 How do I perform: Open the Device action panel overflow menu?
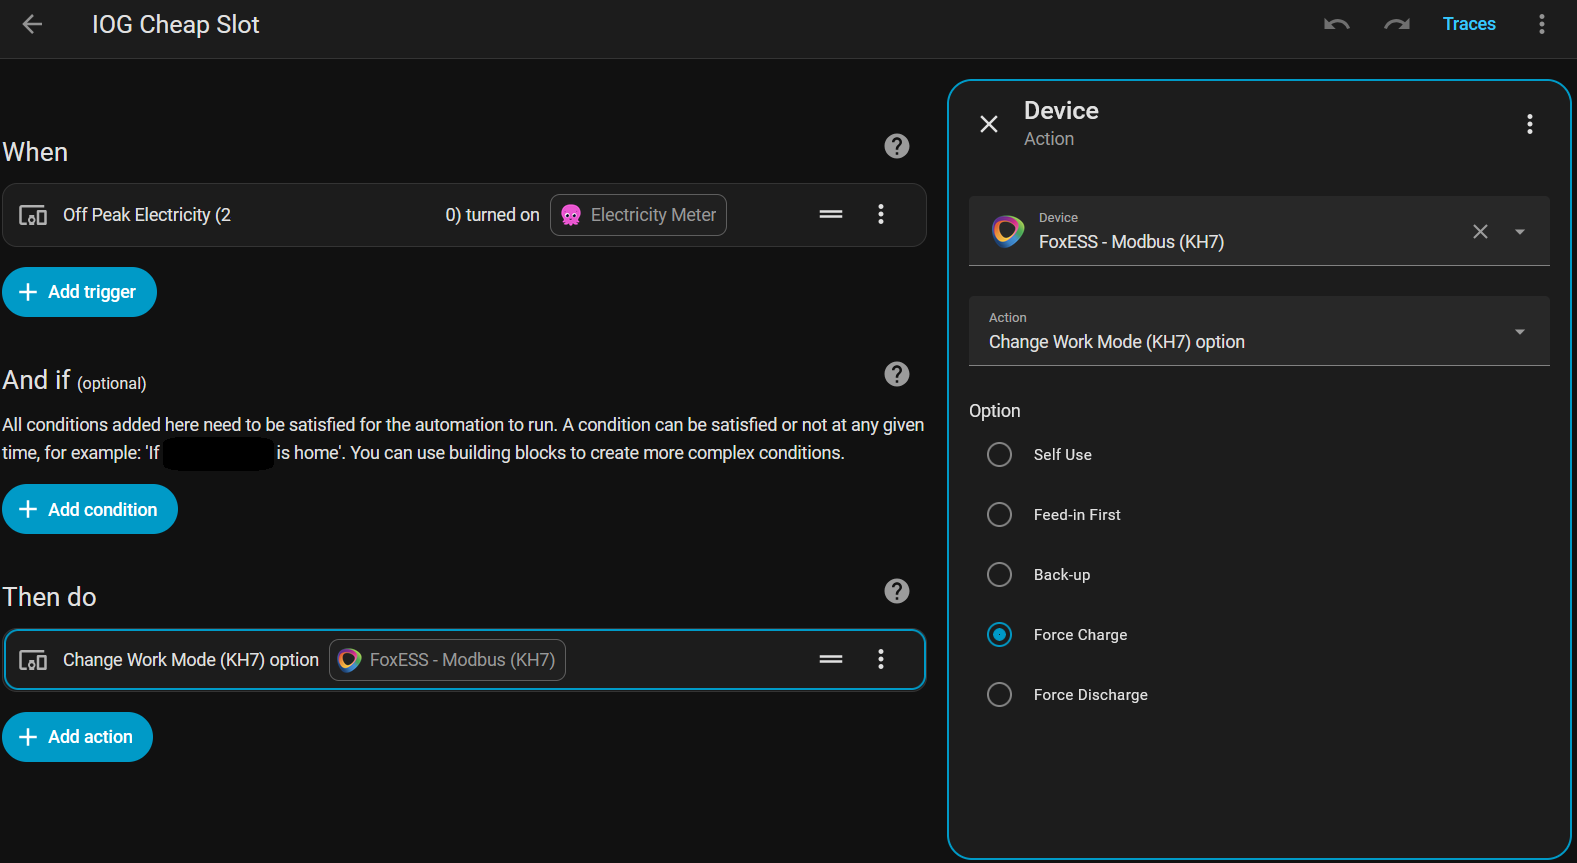pos(1530,124)
